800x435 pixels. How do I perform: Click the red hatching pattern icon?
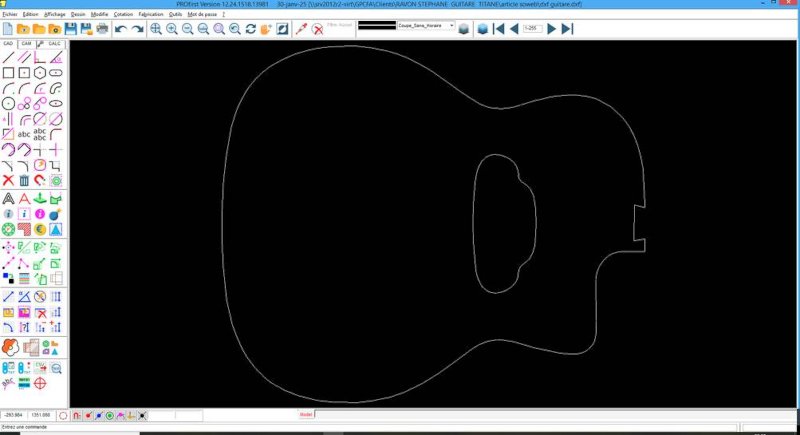pos(24,229)
